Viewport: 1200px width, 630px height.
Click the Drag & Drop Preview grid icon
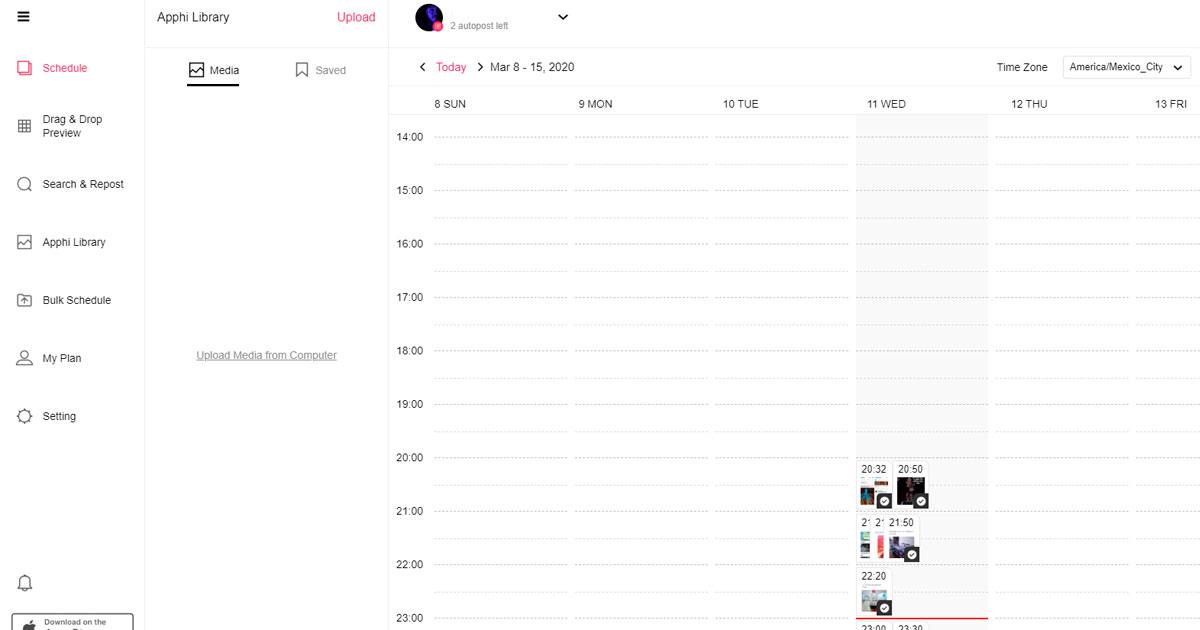(x=25, y=126)
